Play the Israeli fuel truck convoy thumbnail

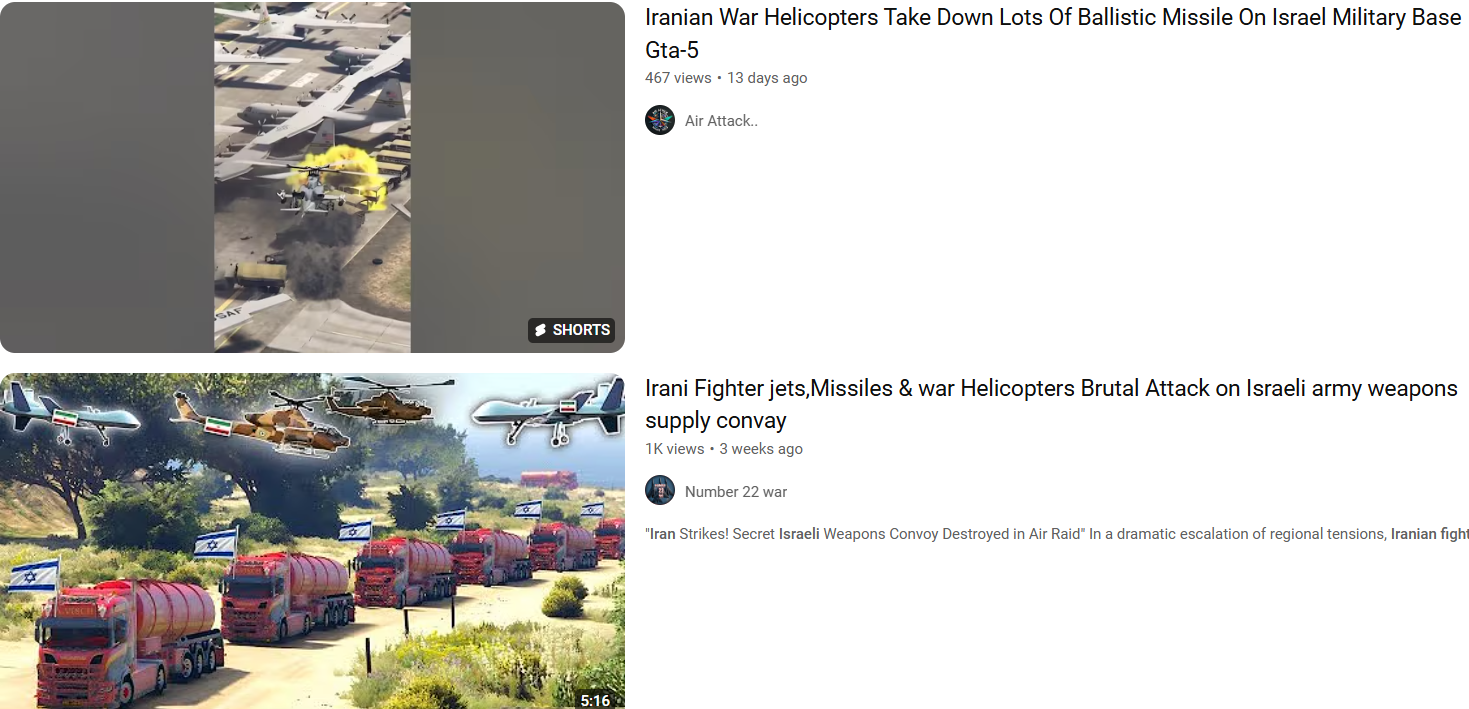(x=312, y=541)
